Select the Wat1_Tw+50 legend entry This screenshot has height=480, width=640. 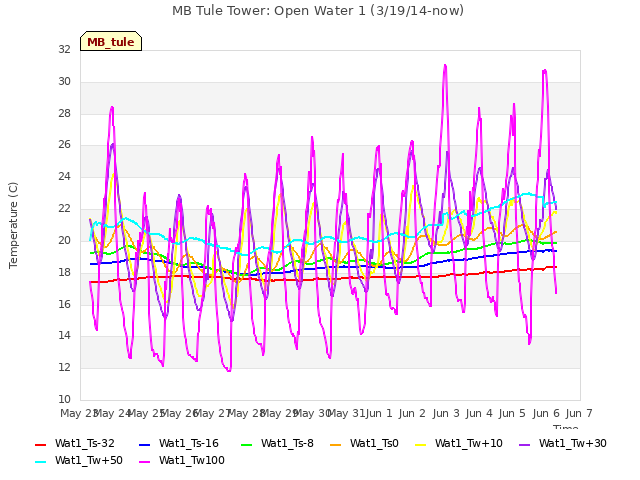[79, 460]
